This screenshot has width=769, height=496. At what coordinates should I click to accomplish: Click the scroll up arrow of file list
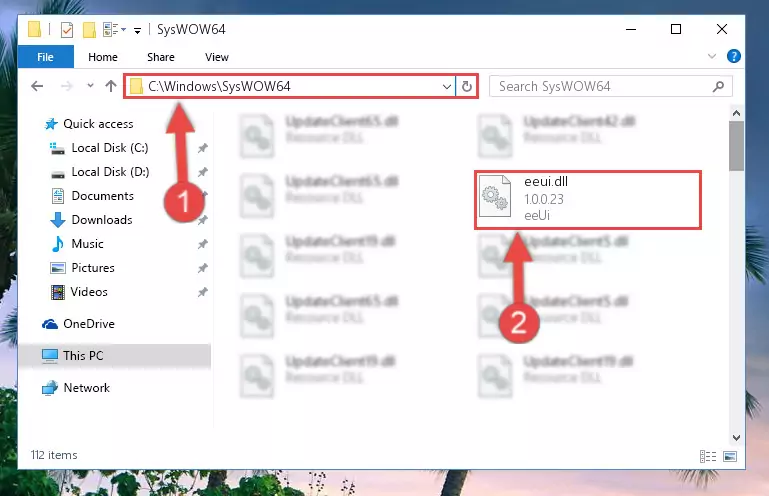(736, 113)
